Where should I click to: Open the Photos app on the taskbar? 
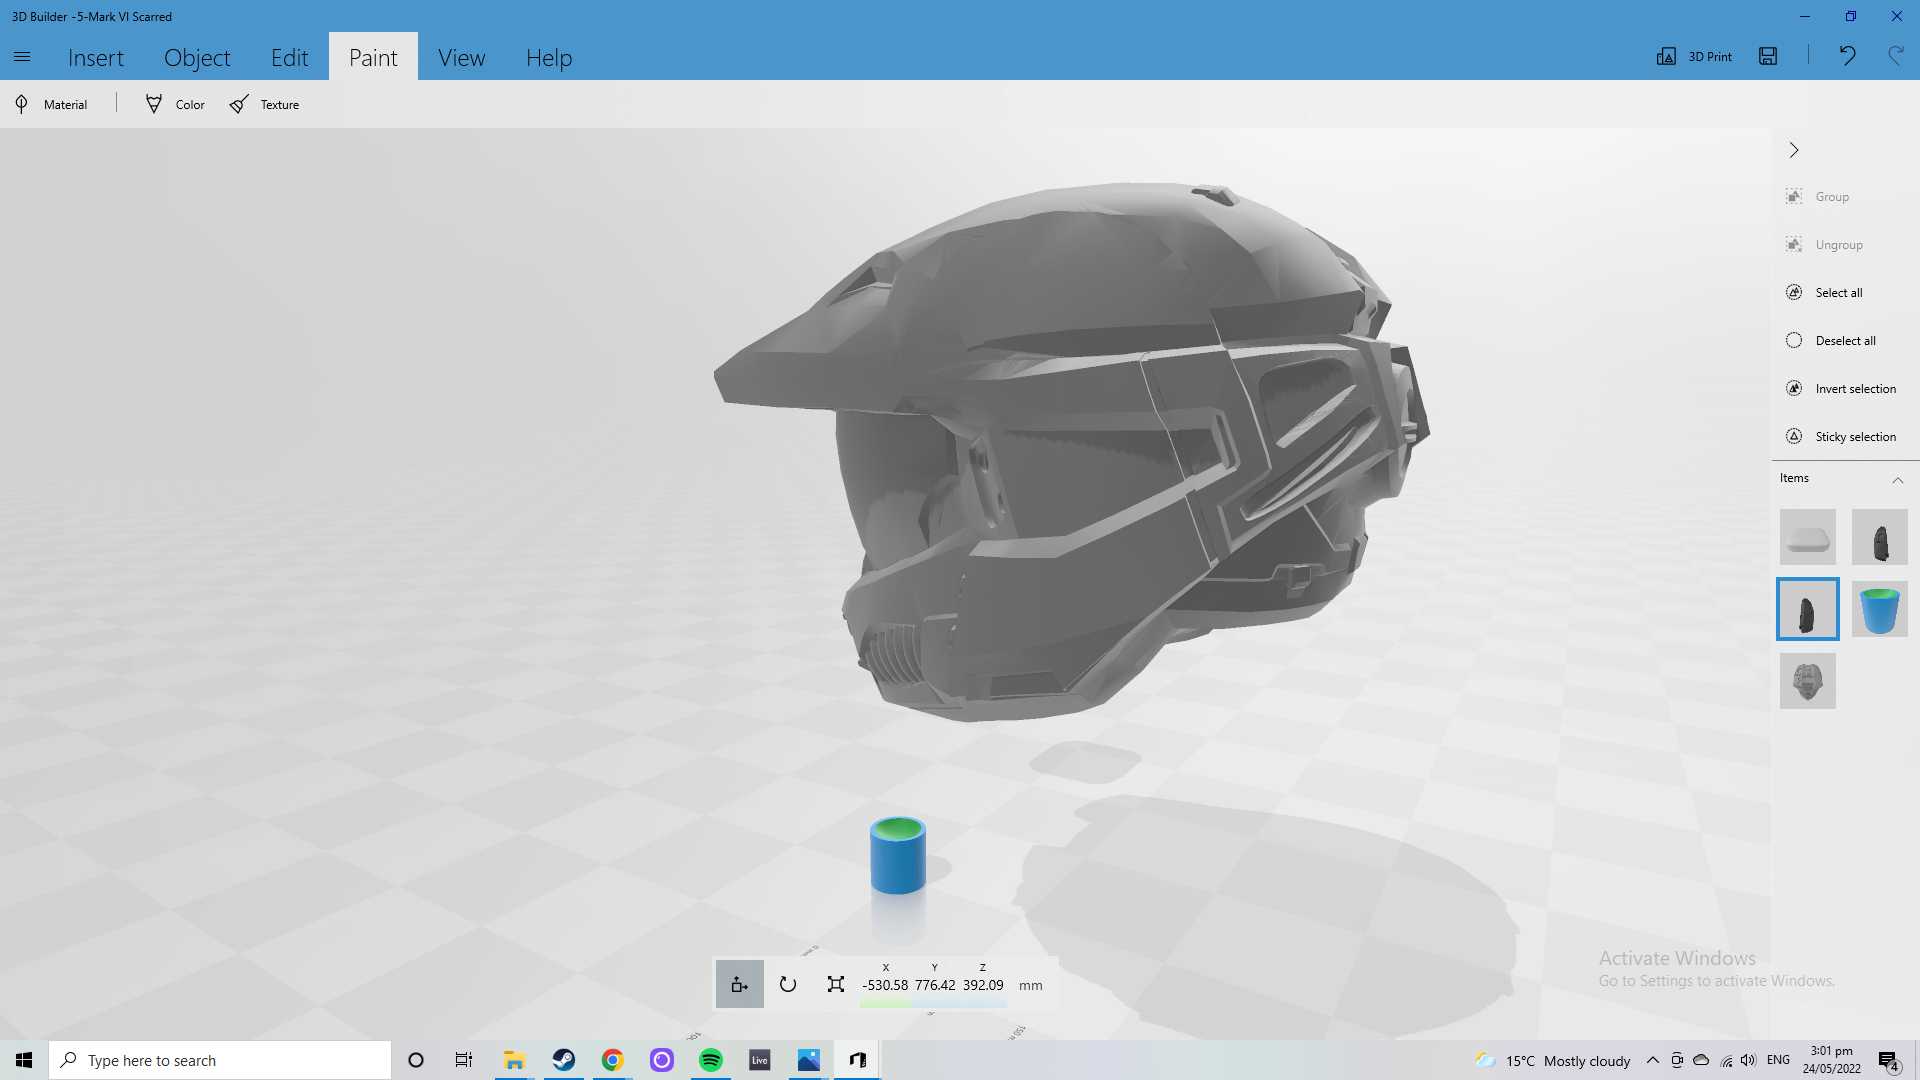(x=809, y=1060)
